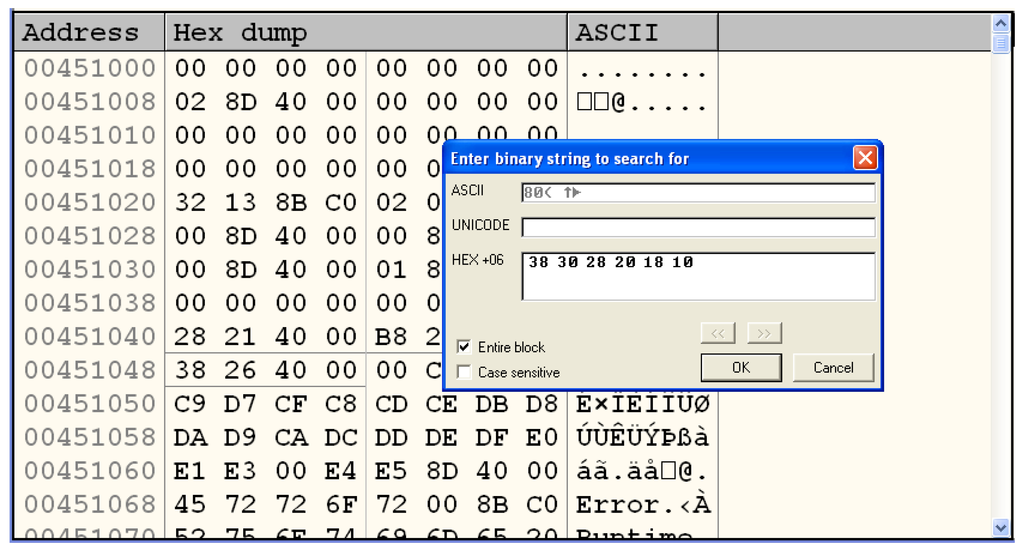This screenshot has width=1024, height=555.
Task: Click the >> next pattern button
Action: 764,334
